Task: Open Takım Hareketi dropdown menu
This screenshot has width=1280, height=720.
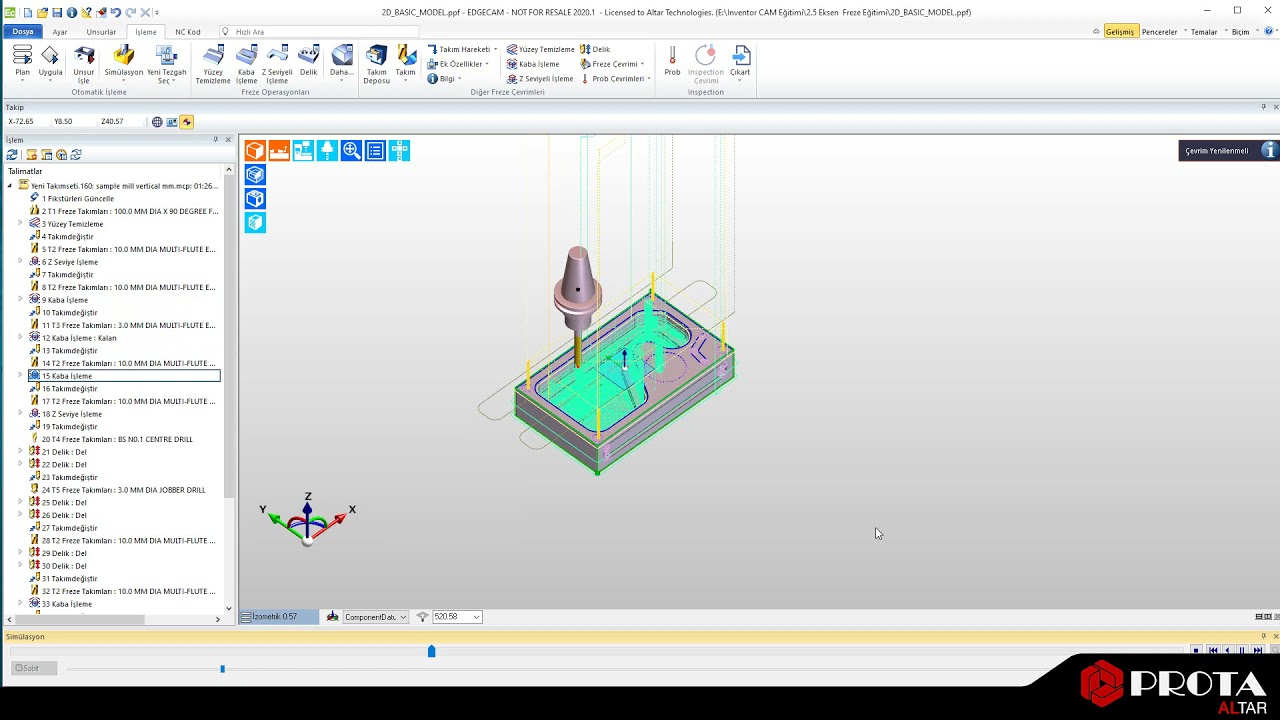Action: (461, 49)
